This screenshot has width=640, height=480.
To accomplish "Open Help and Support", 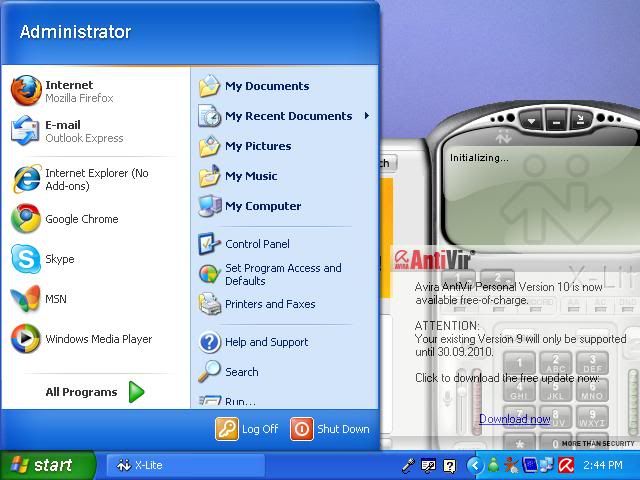I will pyautogui.click(x=253, y=342).
